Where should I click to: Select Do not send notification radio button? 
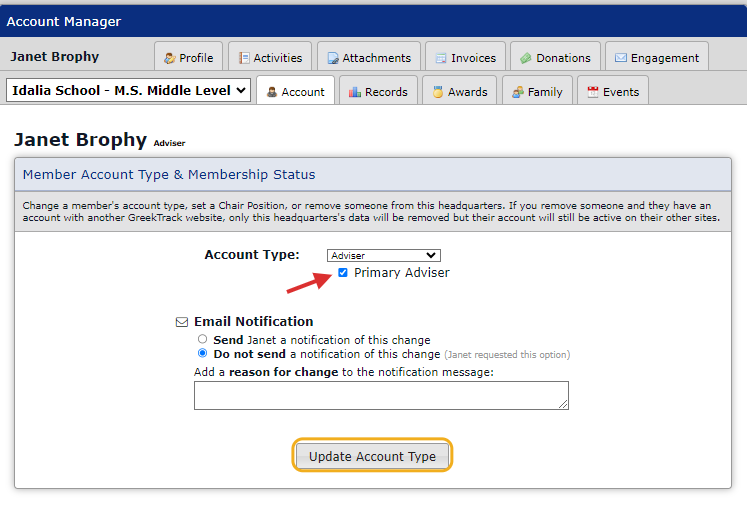[202, 353]
